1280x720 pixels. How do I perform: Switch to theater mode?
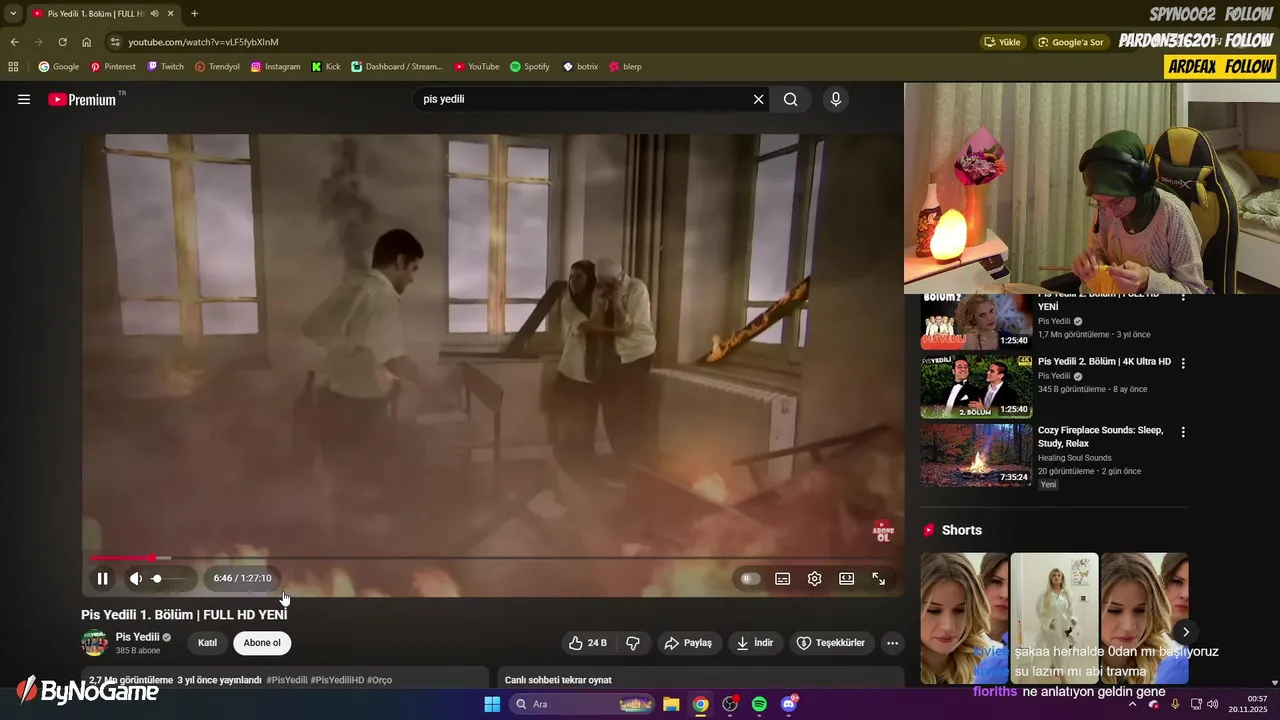(x=846, y=578)
